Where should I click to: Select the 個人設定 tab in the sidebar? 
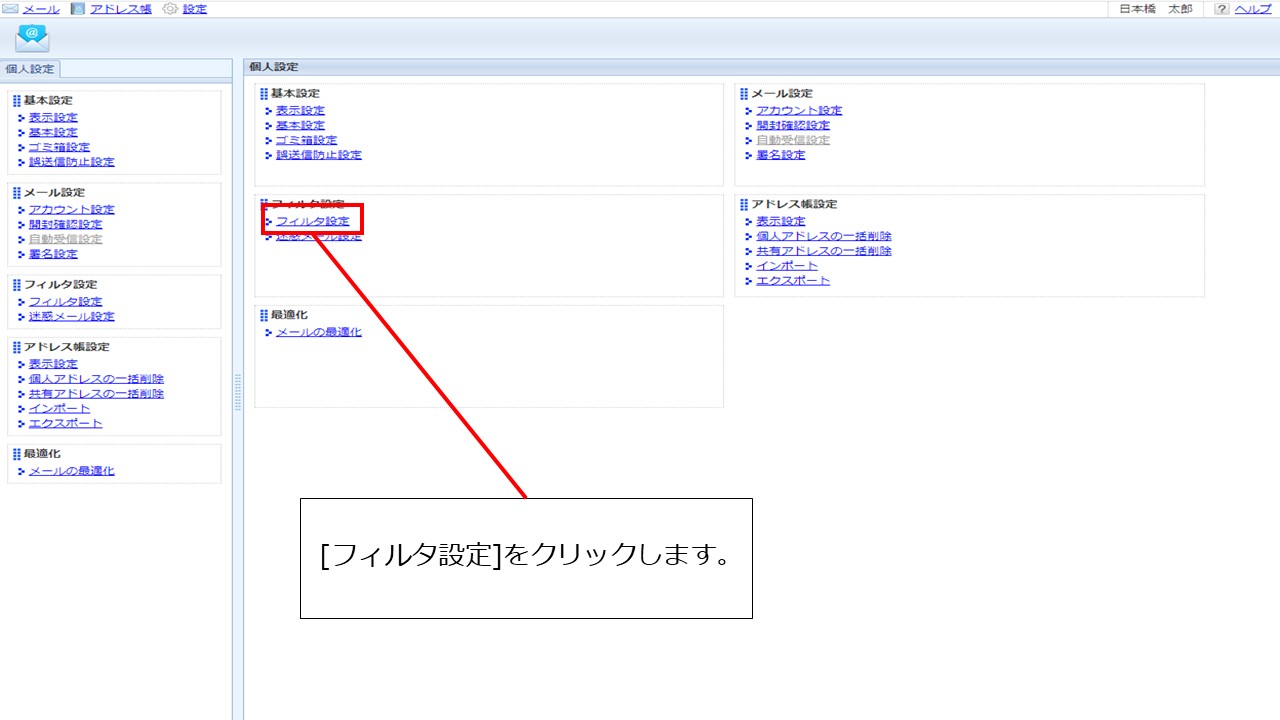(x=31, y=69)
